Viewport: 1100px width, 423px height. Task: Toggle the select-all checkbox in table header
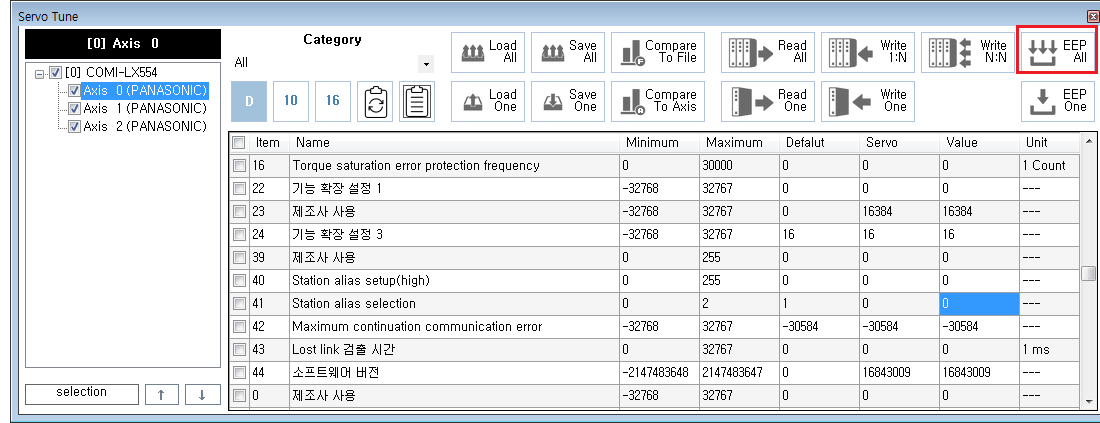click(239, 143)
